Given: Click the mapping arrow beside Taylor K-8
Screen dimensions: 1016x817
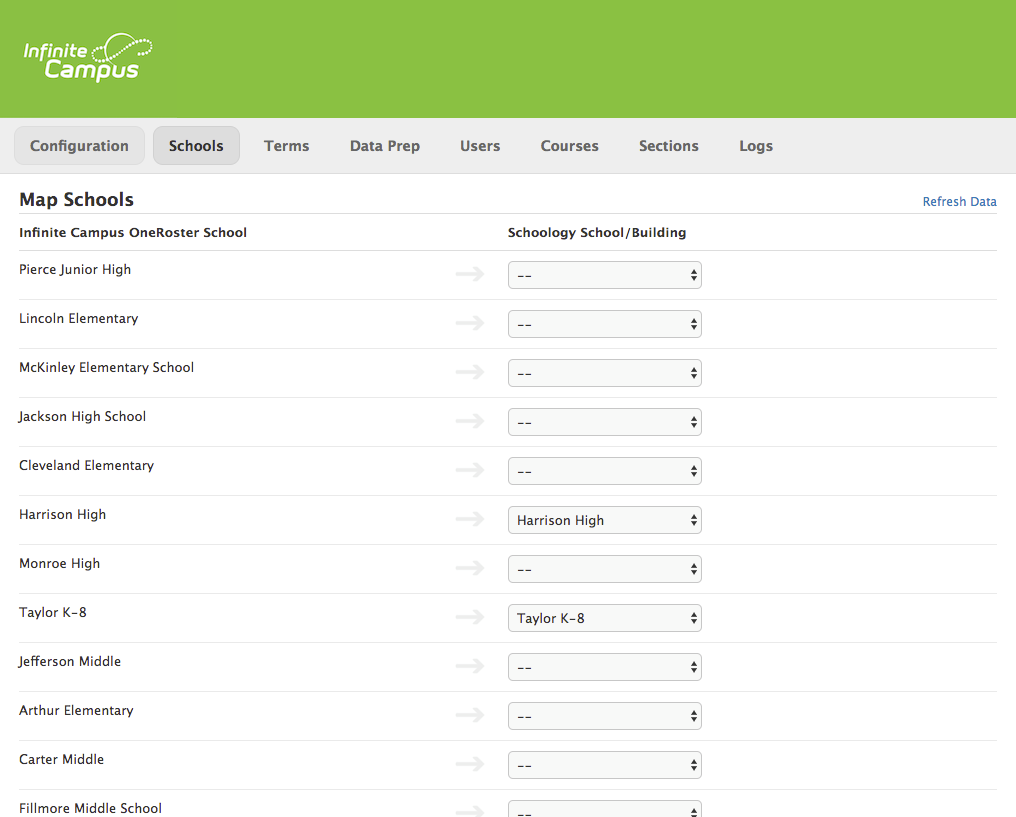Looking at the screenshot, I should click(x=469, y=617).
